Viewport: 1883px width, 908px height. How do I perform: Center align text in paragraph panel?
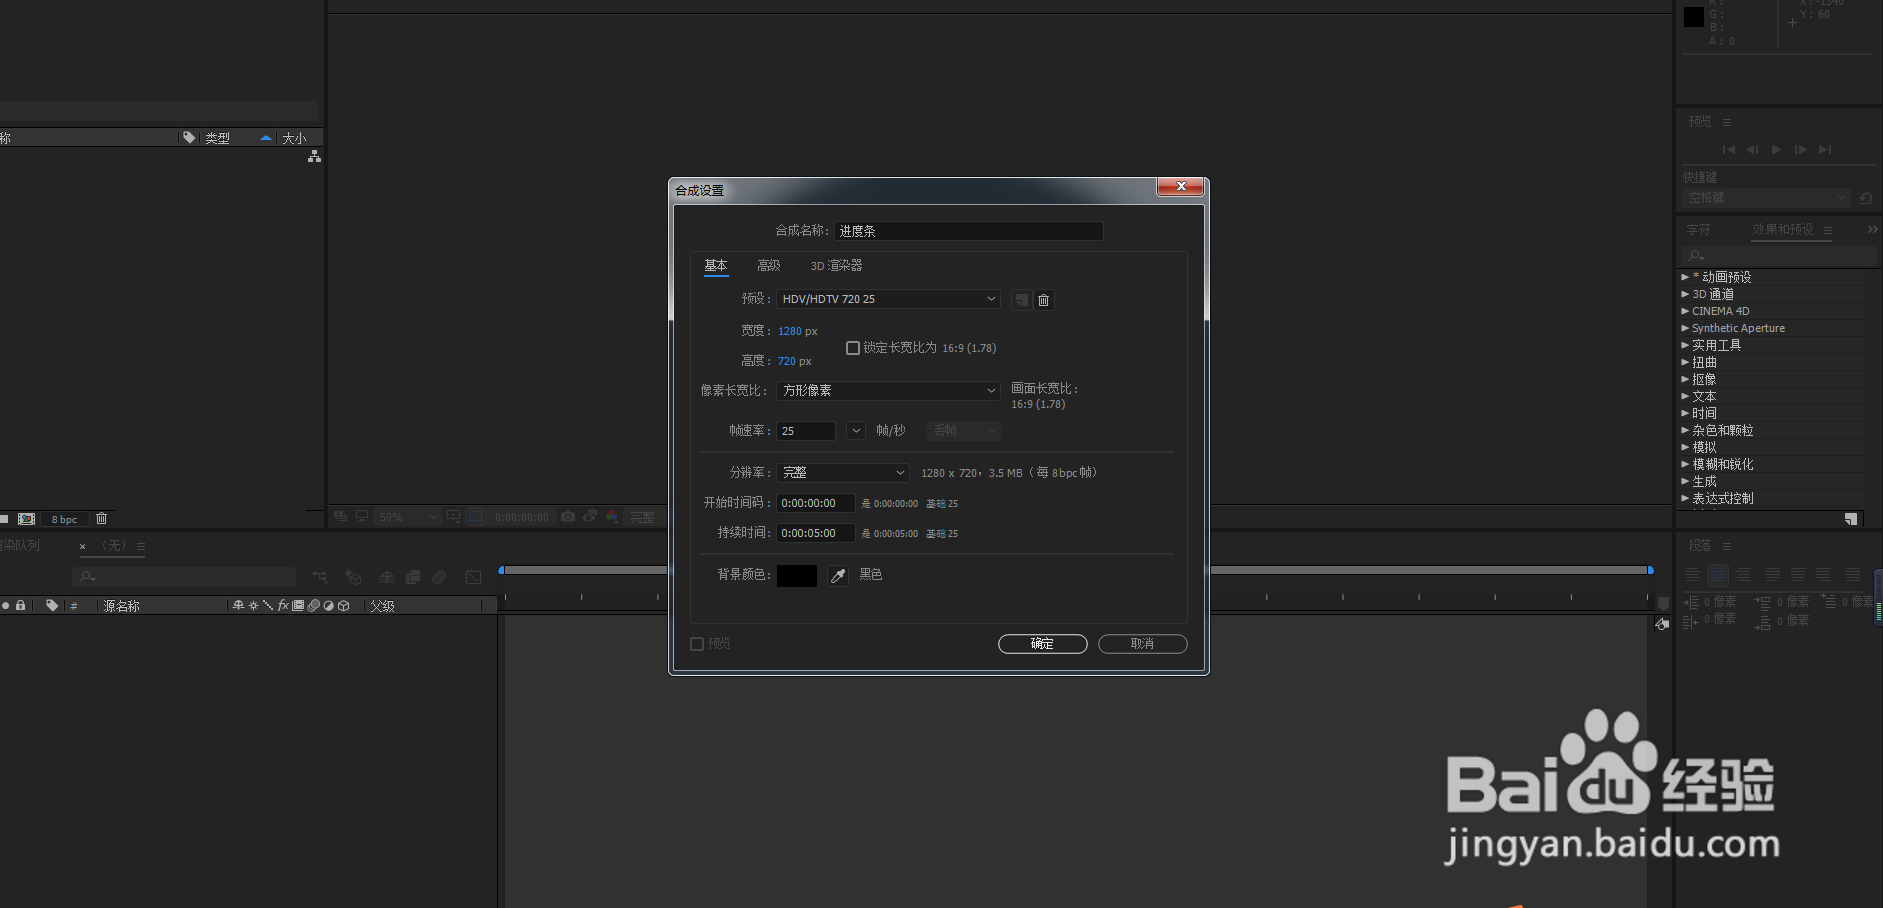(x=1718, y=575)
